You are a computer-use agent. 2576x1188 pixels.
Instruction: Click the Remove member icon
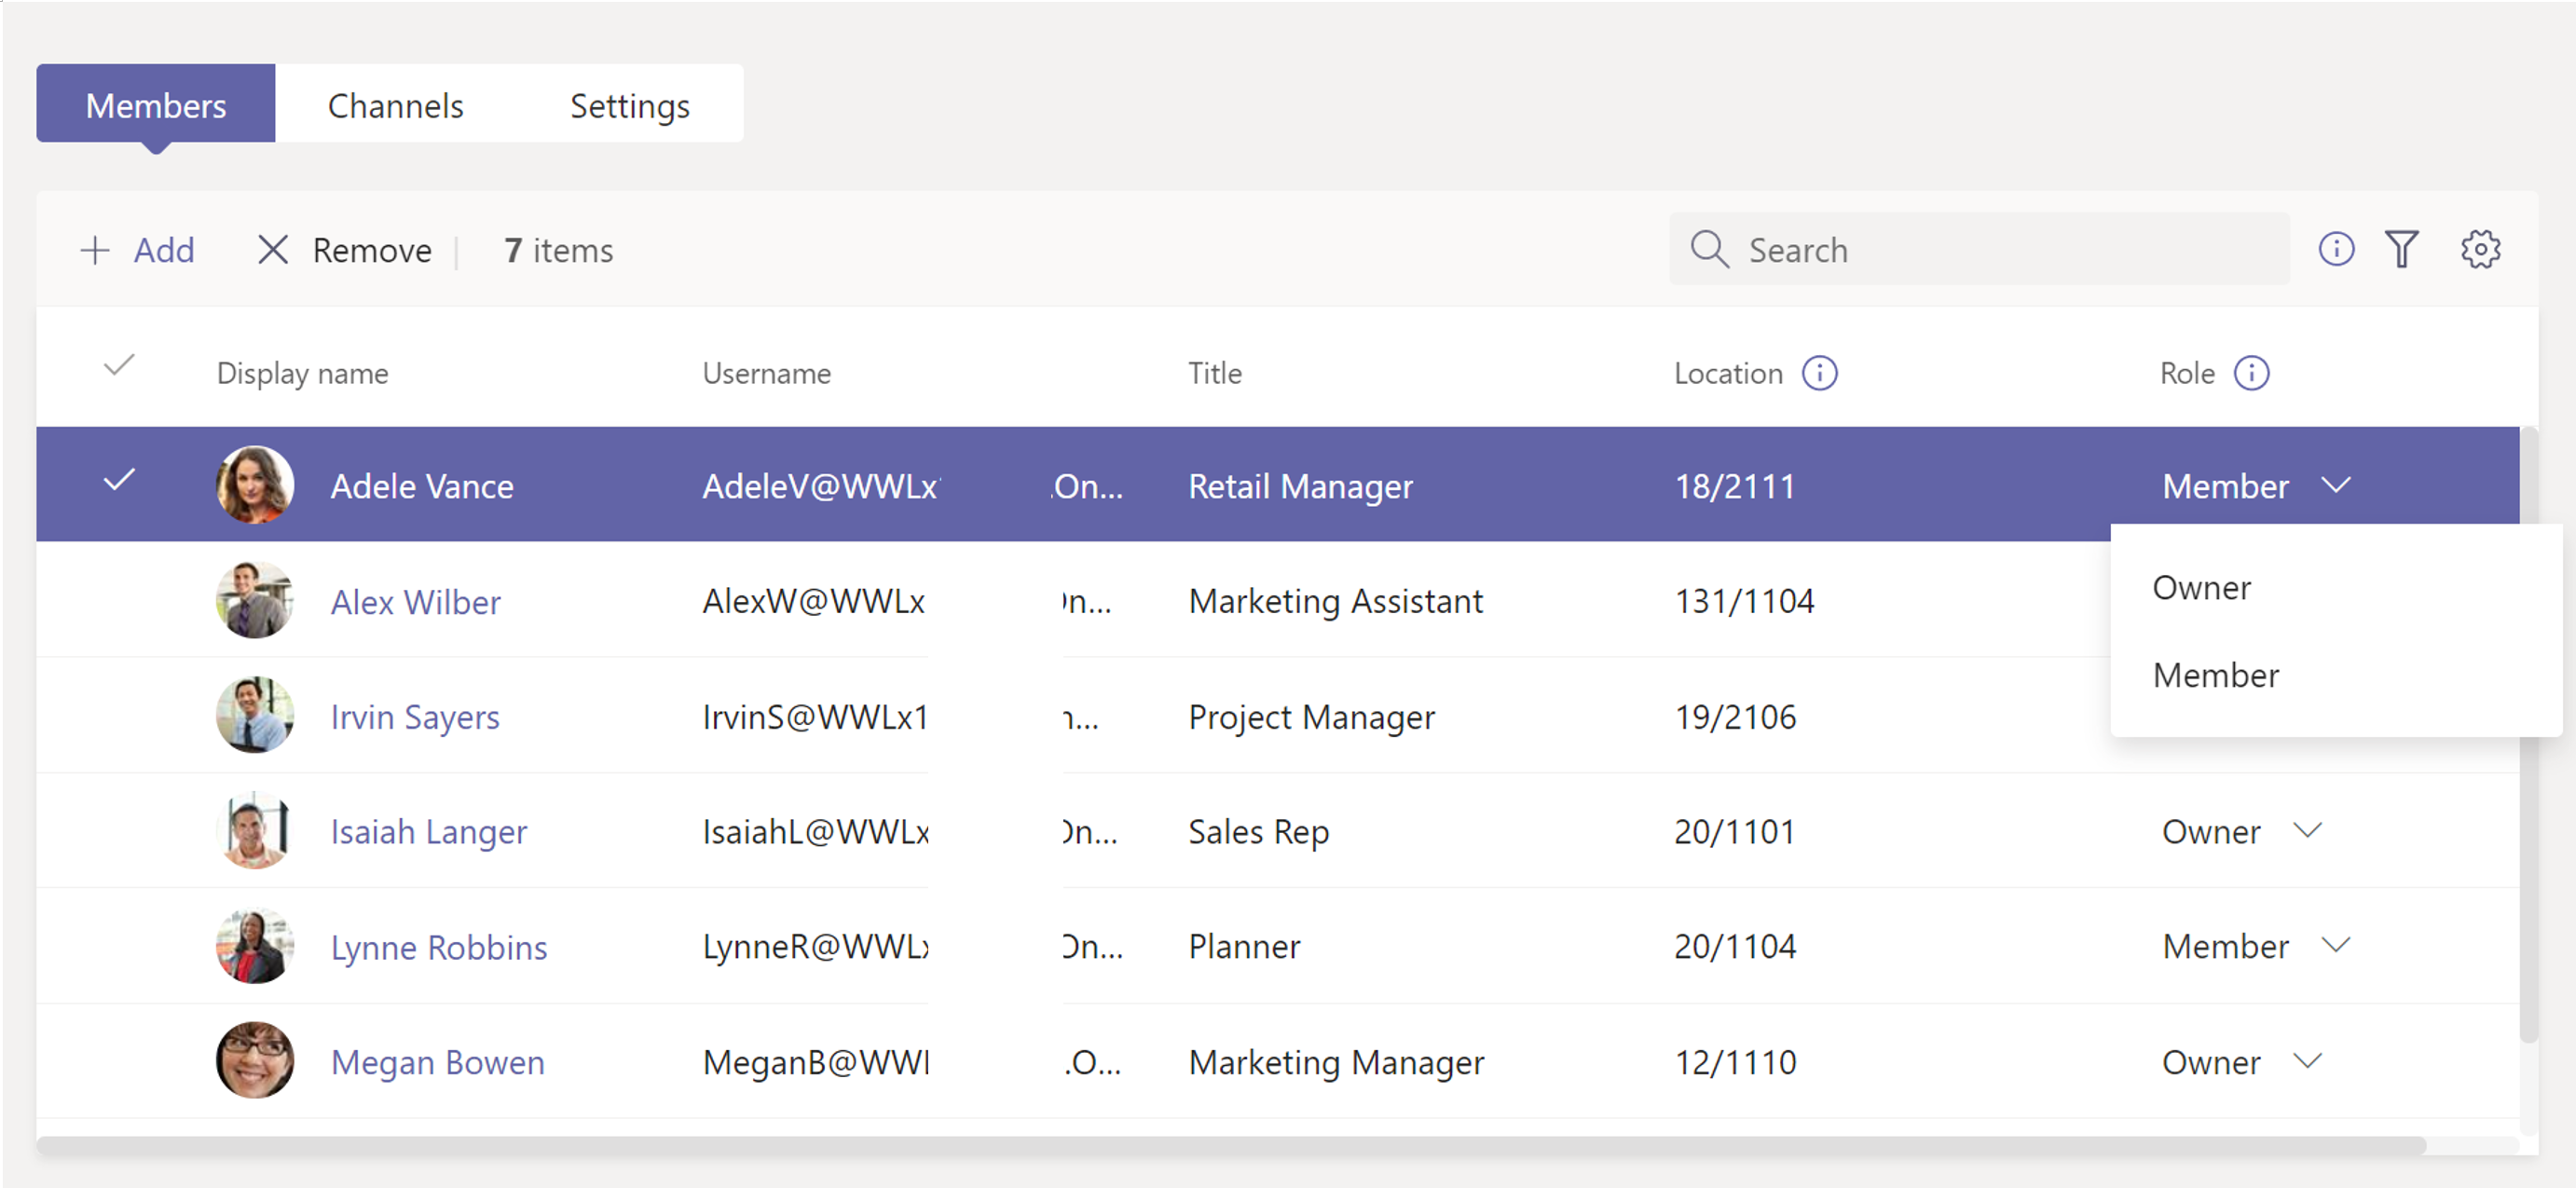(x=269, y=250)
